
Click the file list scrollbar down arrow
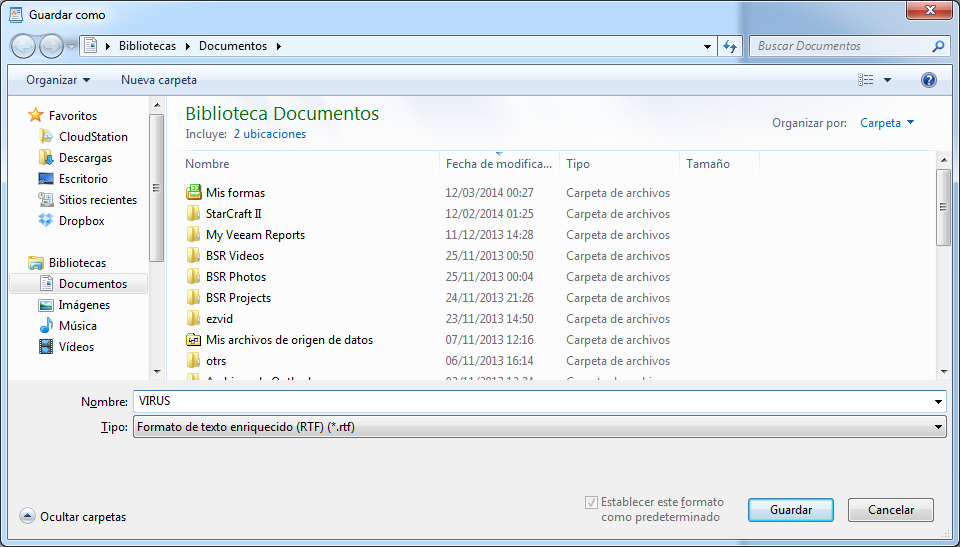click(943, 371)
